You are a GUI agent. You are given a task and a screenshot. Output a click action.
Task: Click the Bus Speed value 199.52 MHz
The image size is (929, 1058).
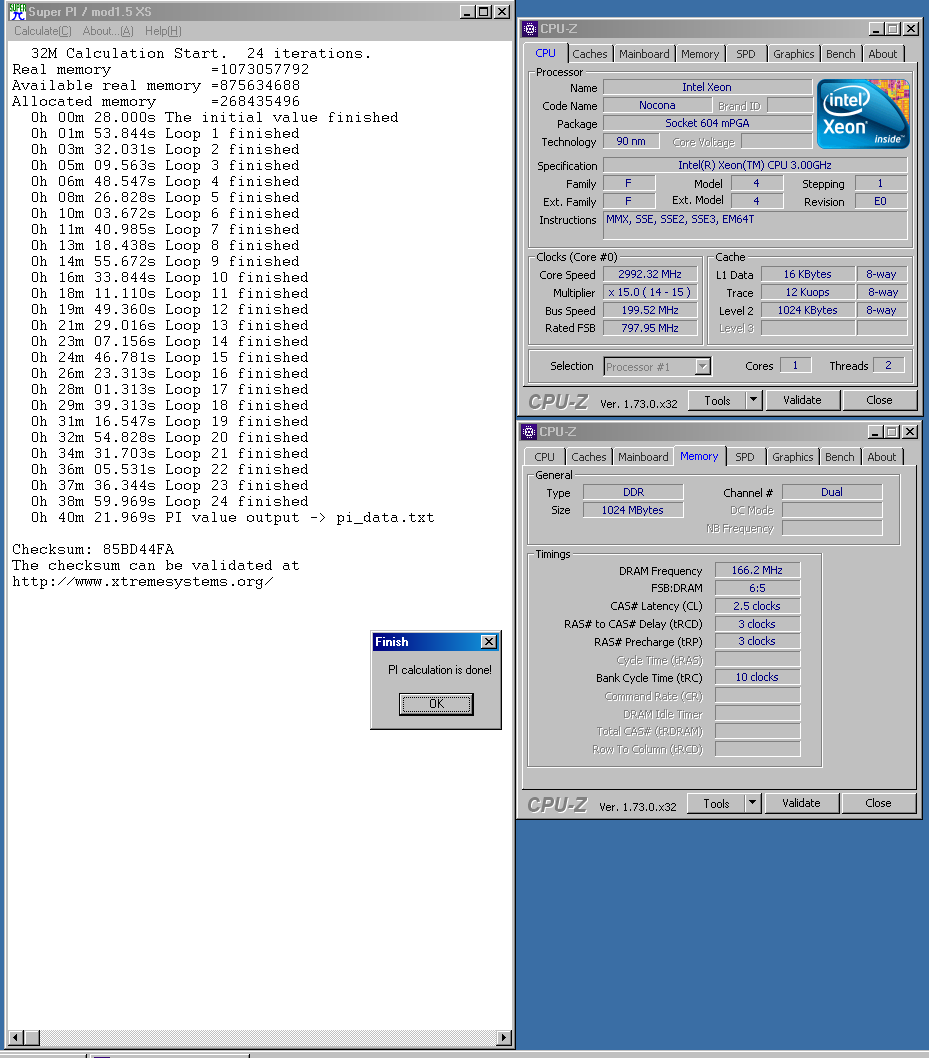point(650,310)
